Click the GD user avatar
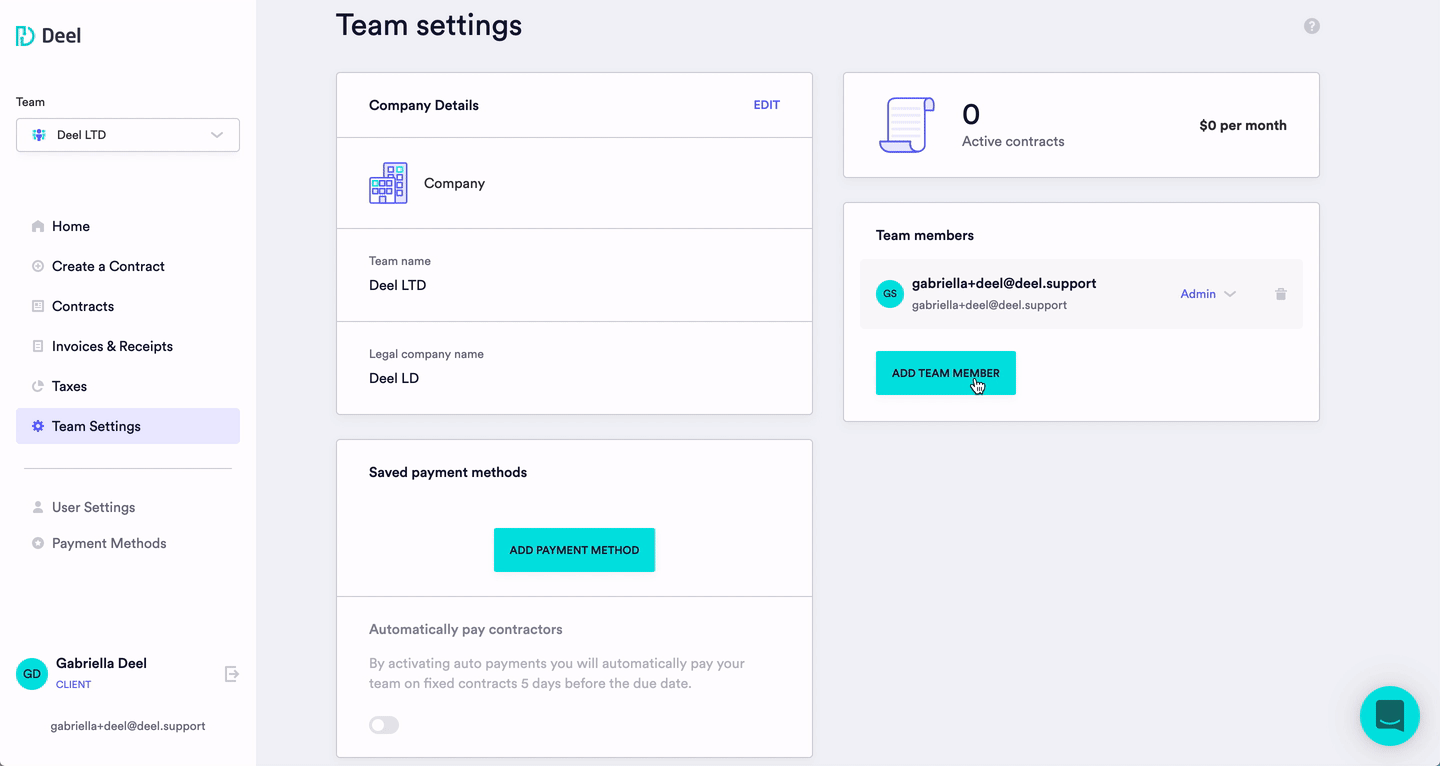This screenshot has height=766, width=1440. [32, 674]
